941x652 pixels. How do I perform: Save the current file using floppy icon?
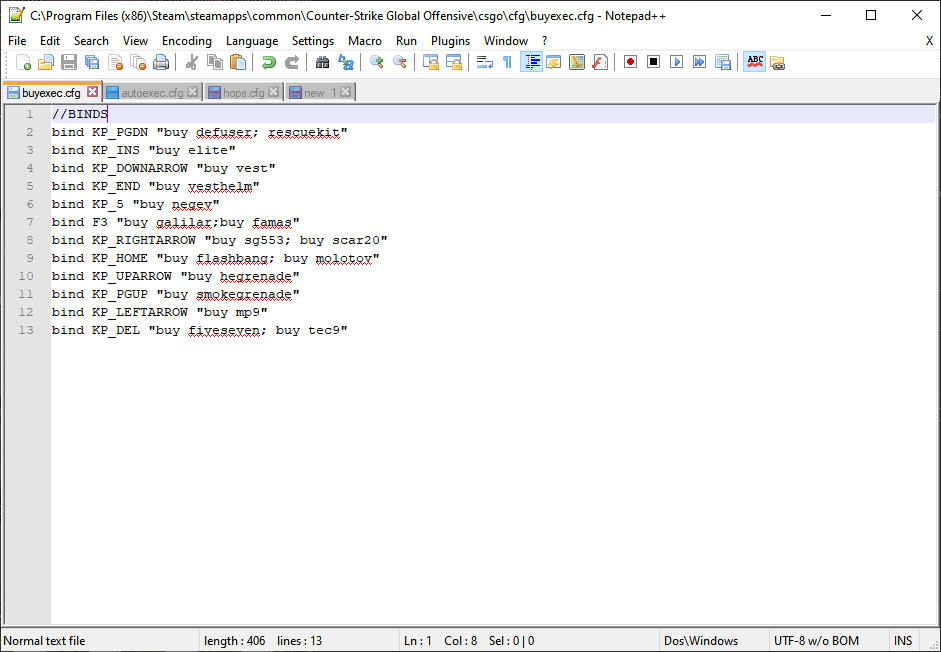pyautogui.click(x=69, y=62)
